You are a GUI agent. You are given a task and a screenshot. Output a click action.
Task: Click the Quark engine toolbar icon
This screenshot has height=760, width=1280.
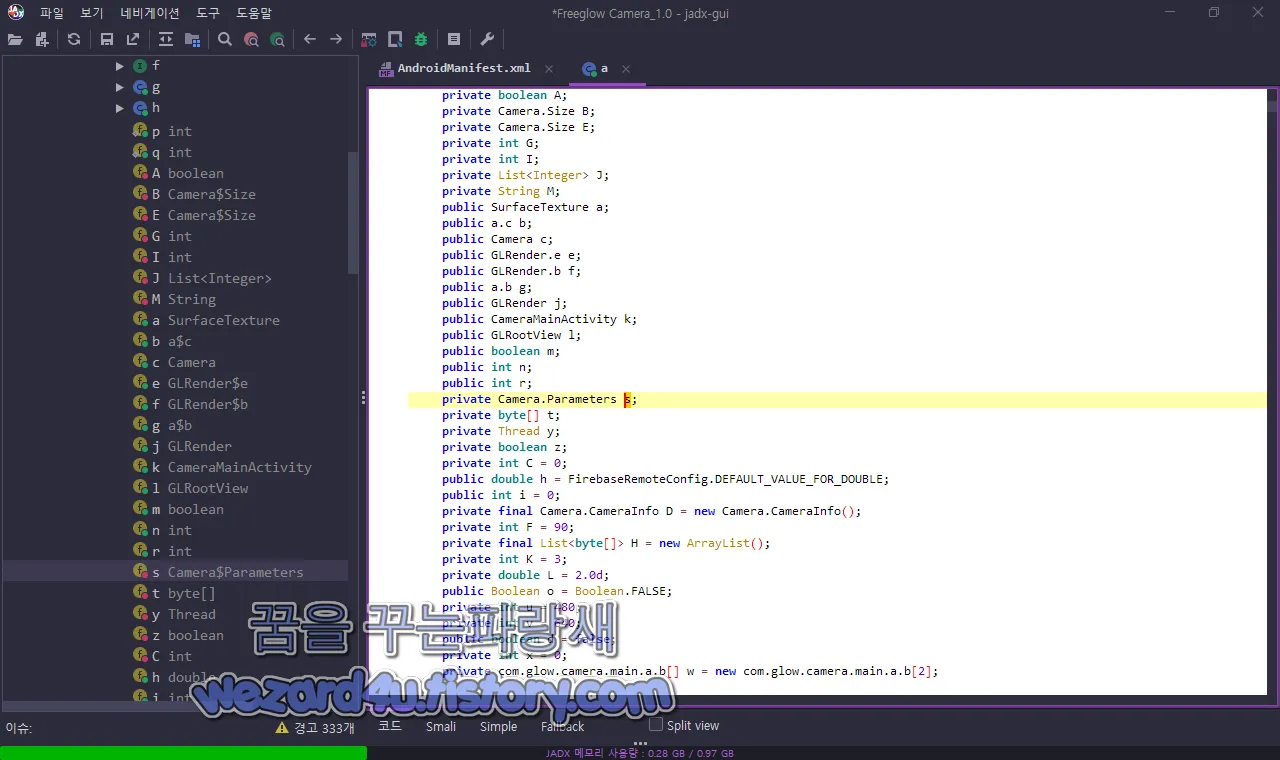395,39
